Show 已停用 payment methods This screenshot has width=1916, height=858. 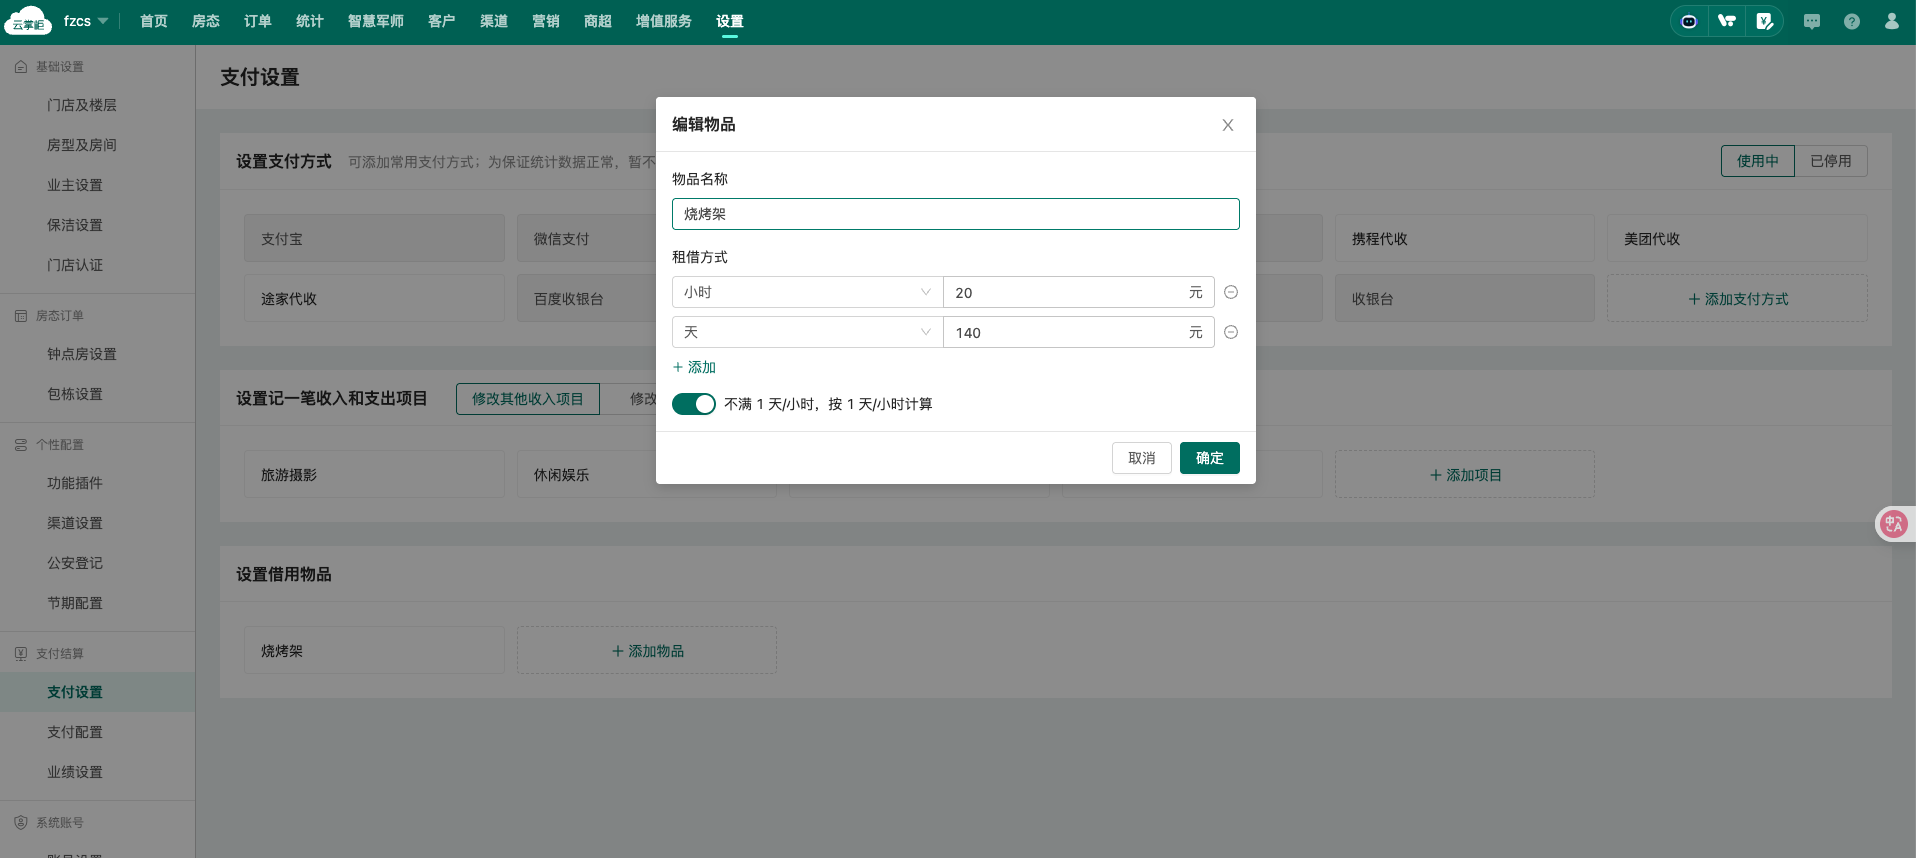(1830, 161)
